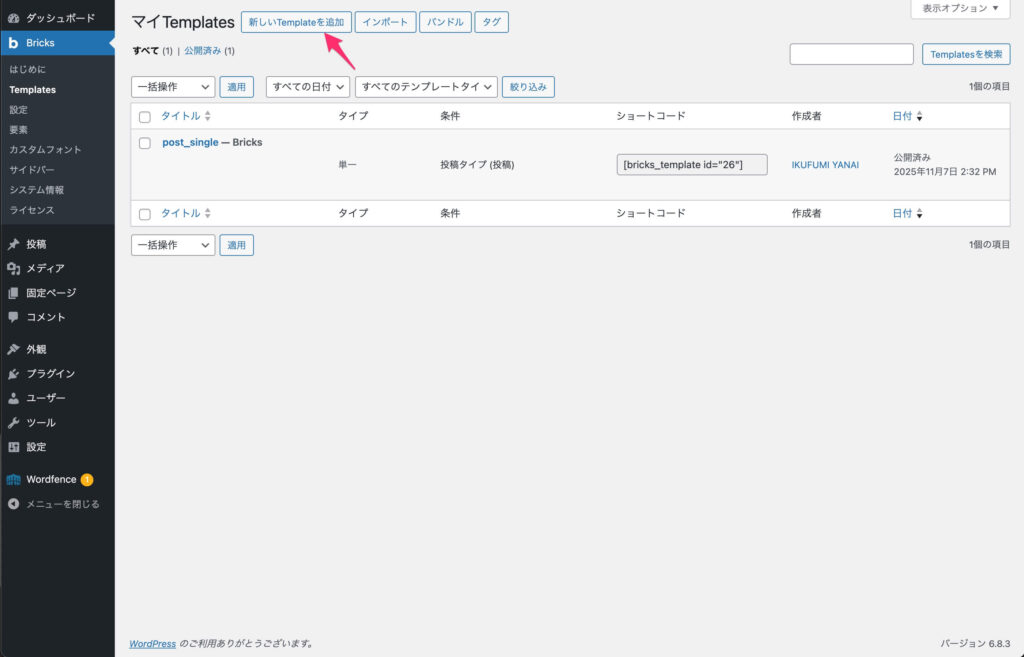1024x657 pixels.
Task: Open the システム情報 submenu item
Action: point(37,190)
